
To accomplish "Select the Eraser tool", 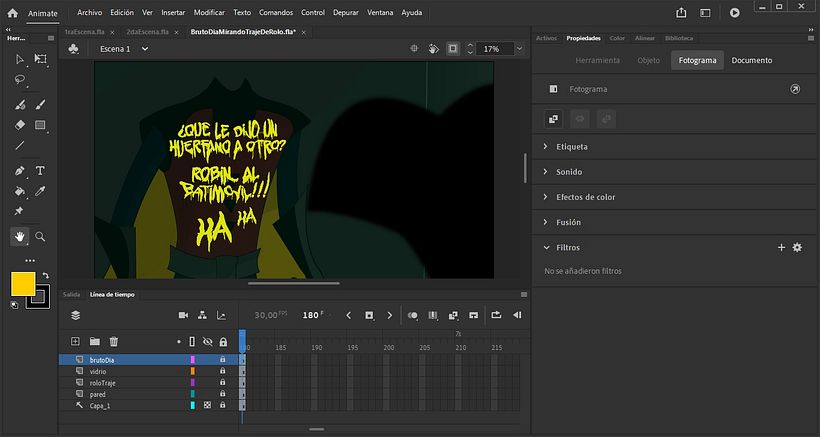I will pyautogui.click(x=20, y=125).
